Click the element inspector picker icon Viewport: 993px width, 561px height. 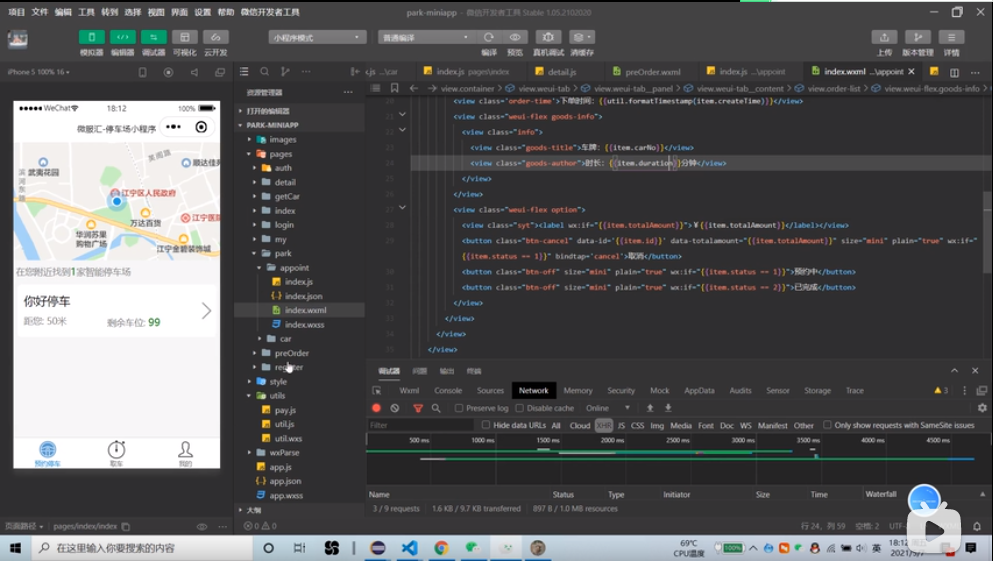point(377,391)
